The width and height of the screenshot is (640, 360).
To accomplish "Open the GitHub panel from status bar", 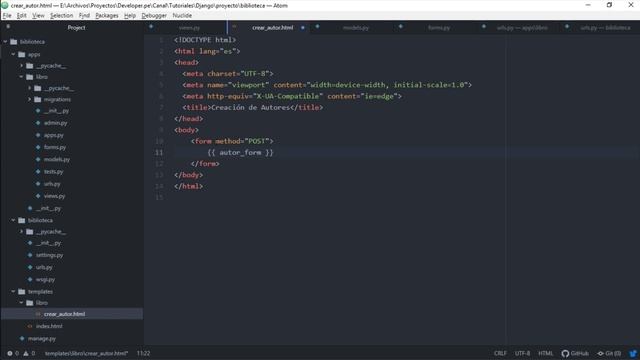I will [x=575, y=353].
